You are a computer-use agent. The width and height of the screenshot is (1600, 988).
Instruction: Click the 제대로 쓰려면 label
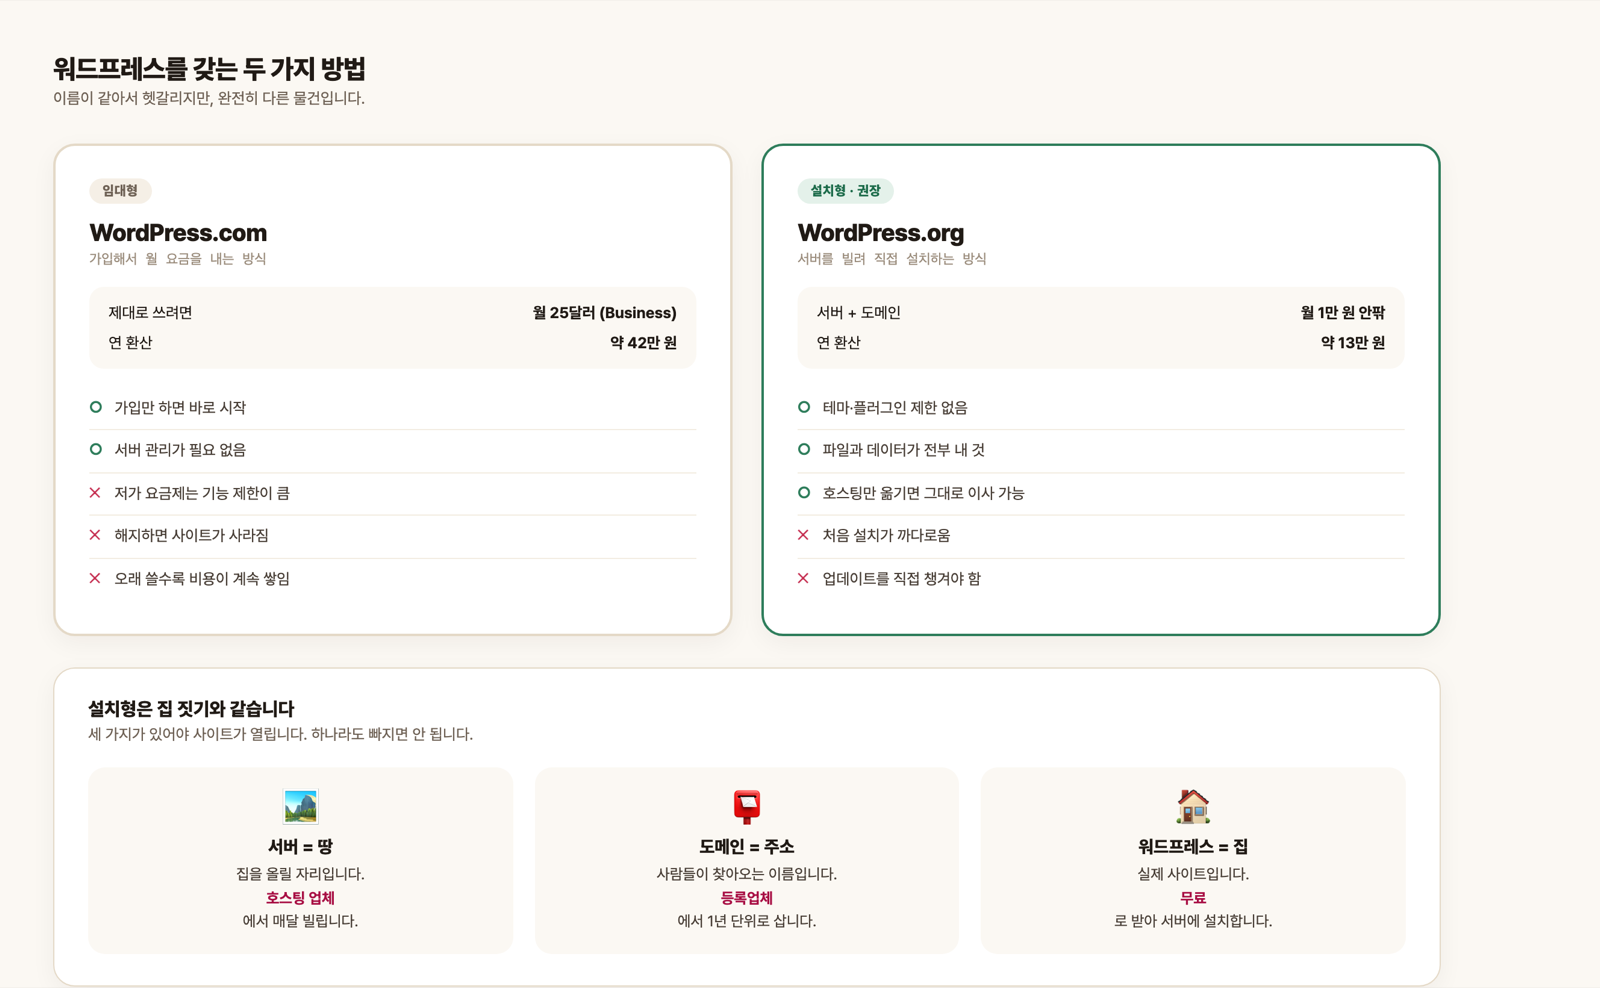(150, 313)
